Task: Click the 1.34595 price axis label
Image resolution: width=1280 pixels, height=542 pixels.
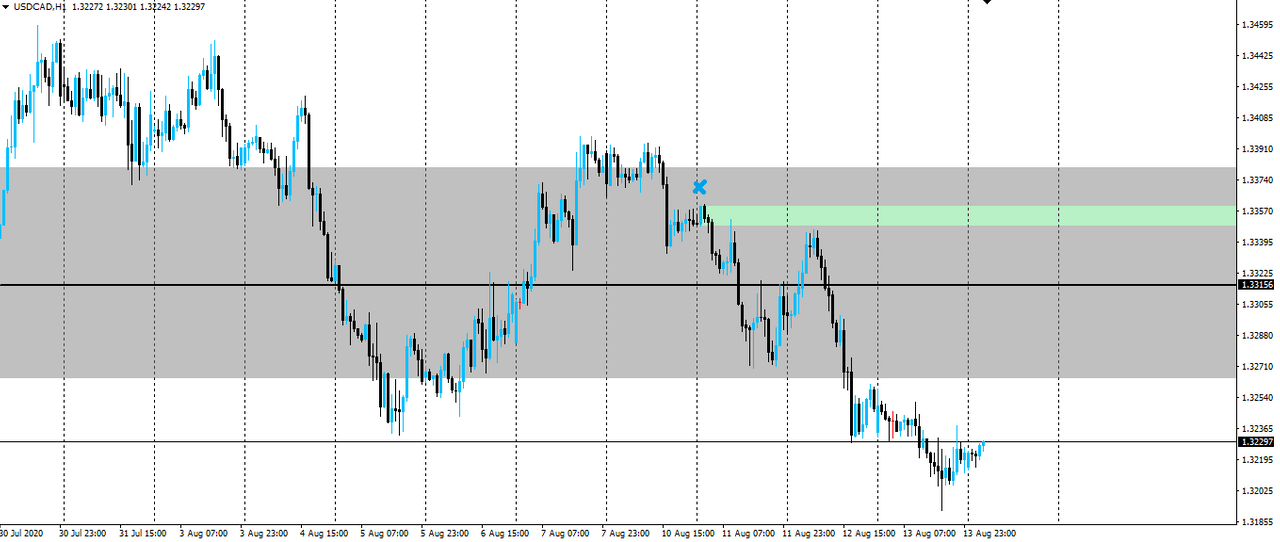Action: [x=1258, y=24]
